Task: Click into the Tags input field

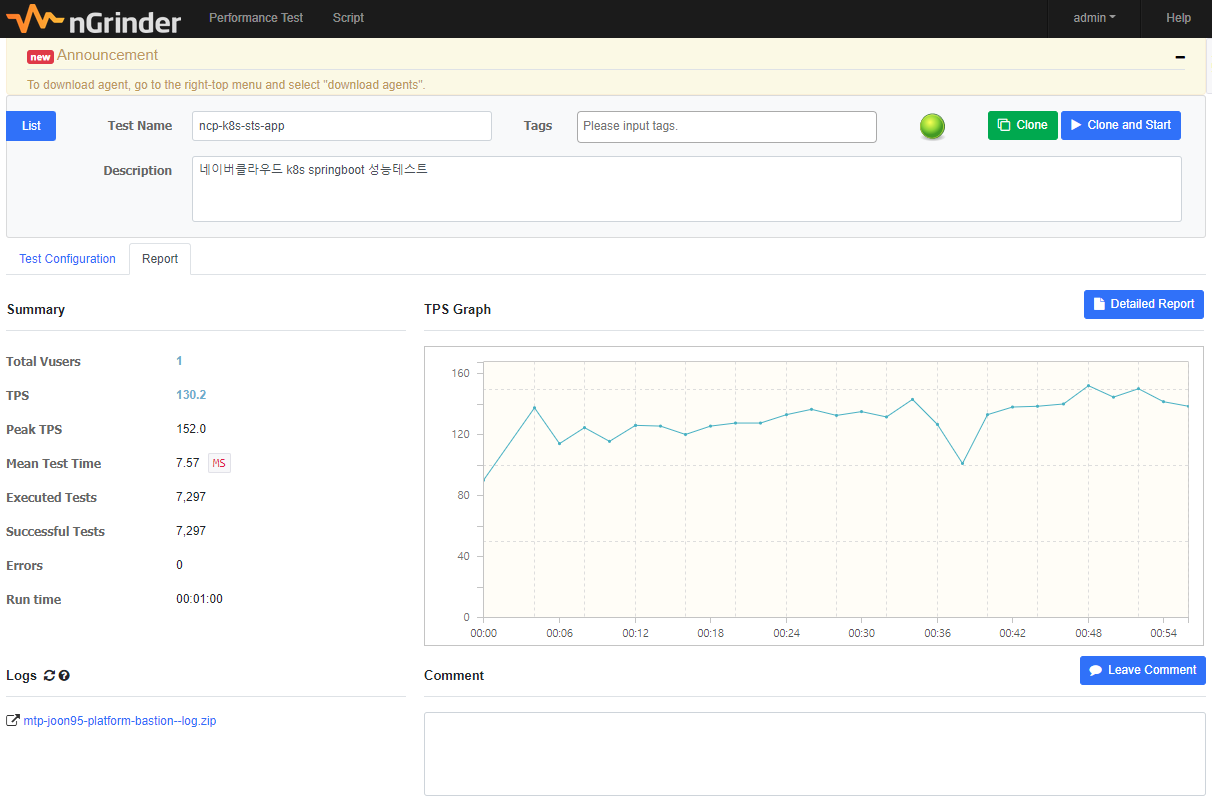Action: pos(727,127)
